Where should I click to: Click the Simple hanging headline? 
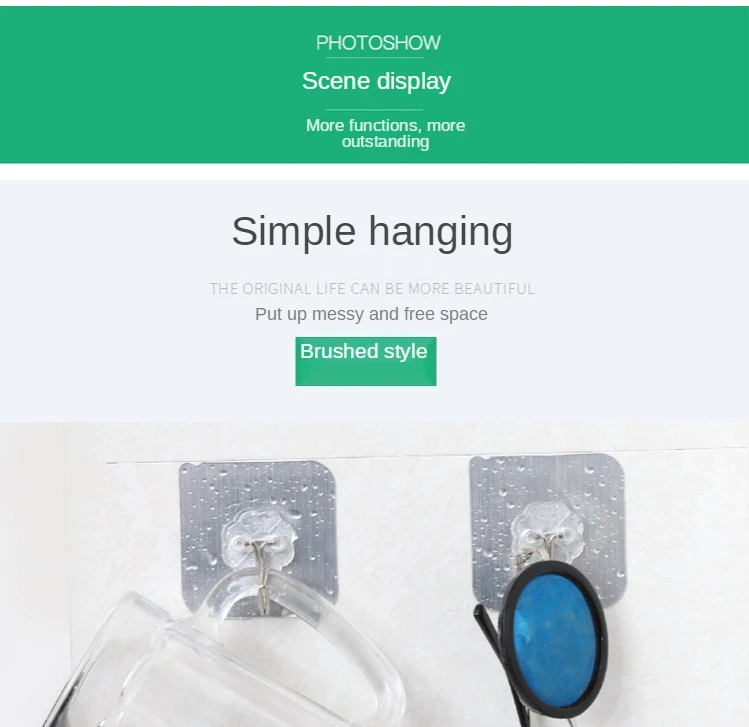pos(372,231)
